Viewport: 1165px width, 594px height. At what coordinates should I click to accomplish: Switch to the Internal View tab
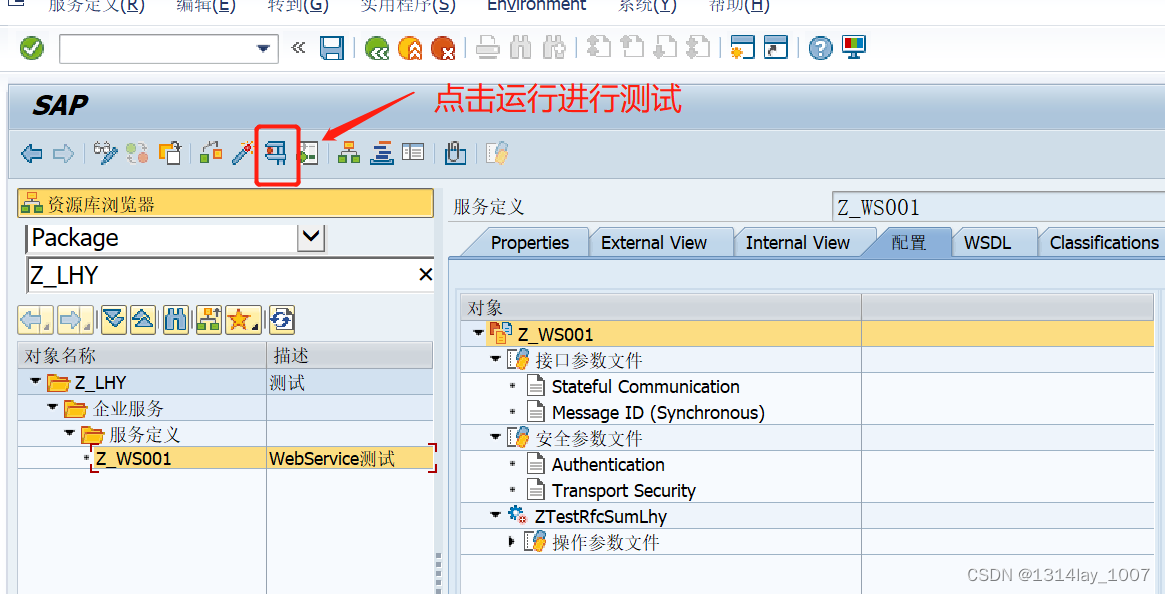(x=797, y=243)
